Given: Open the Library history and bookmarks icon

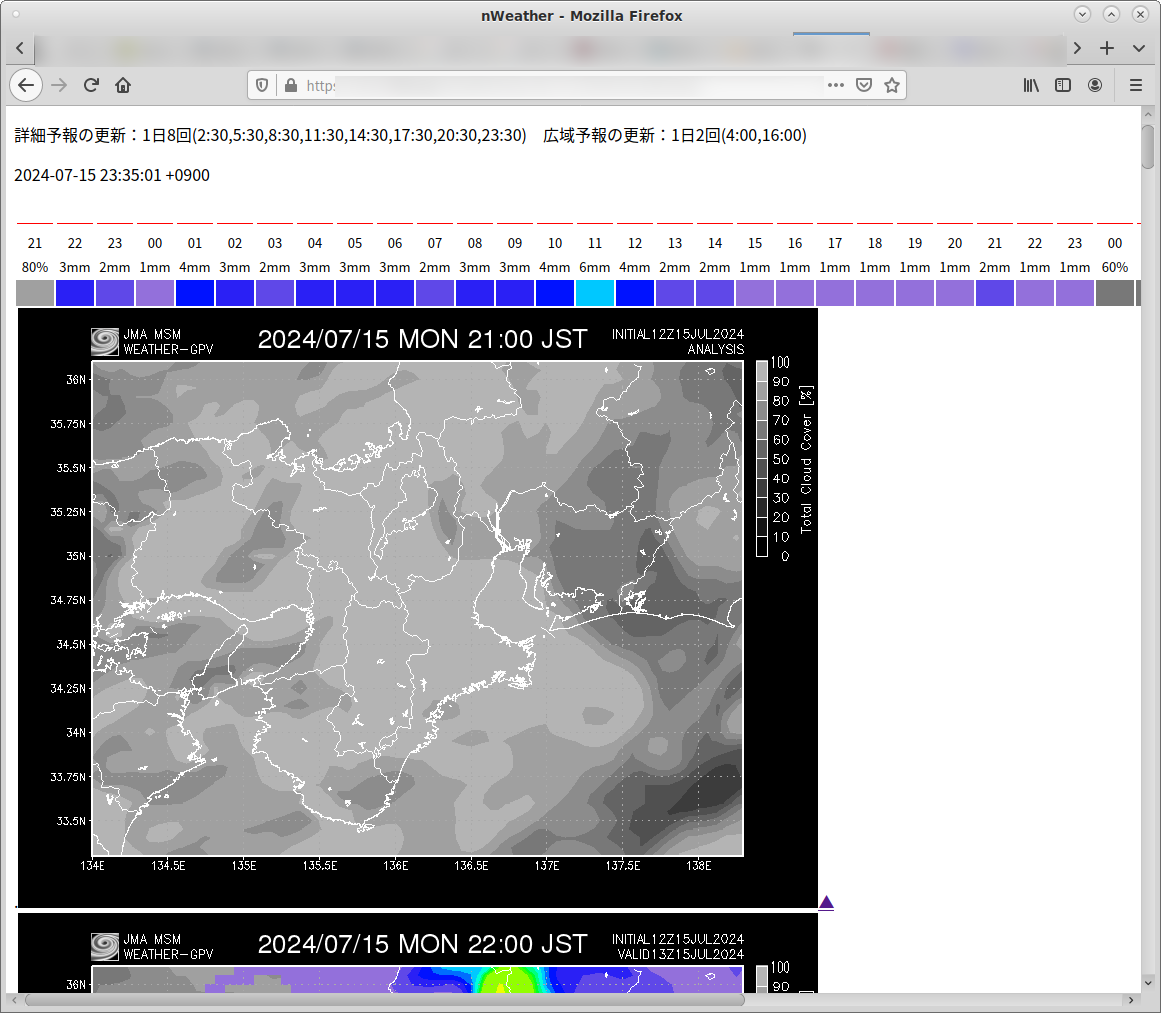Looking at the screenshot, I should (x=1031, y=85).
